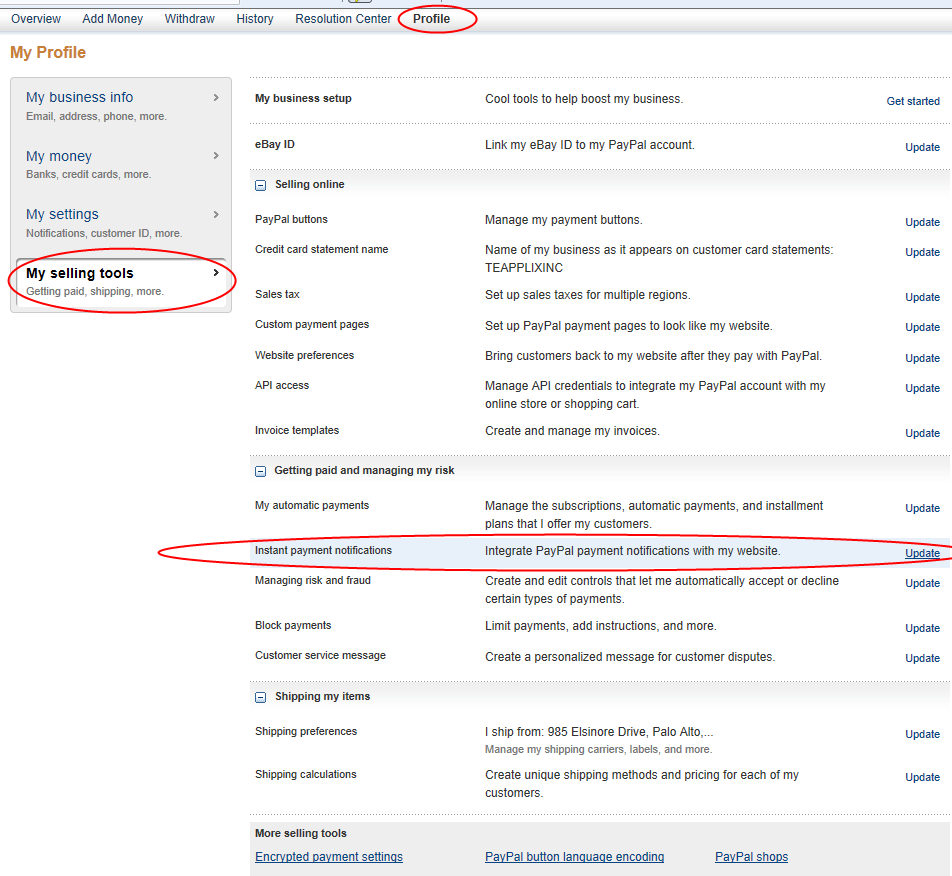Click the 'Managing risk and fraud' row label
952x876 pixels.
tap(313, 581)
